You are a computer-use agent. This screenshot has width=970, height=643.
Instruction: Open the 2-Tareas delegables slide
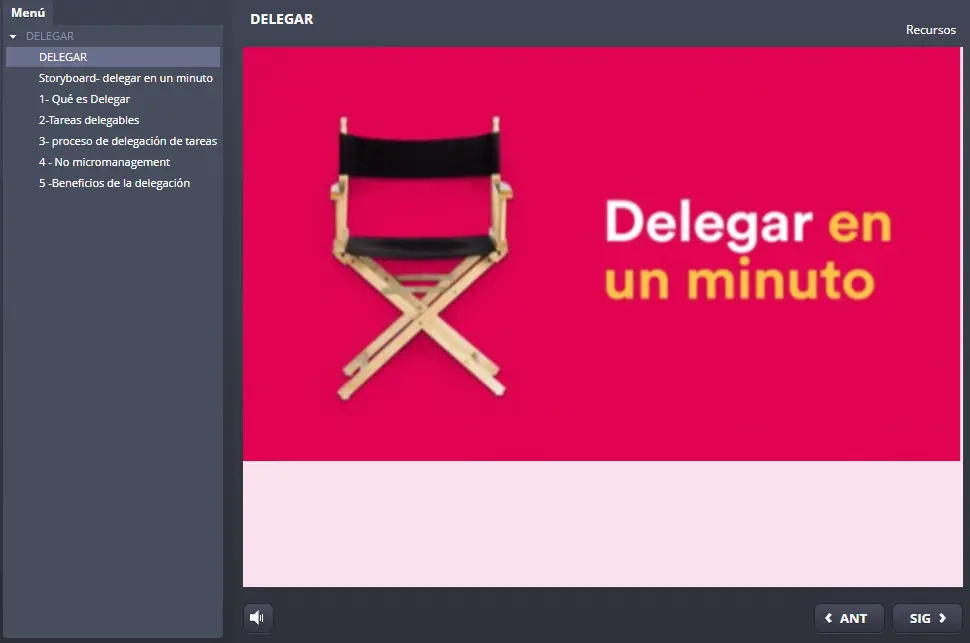coord(89,120)
